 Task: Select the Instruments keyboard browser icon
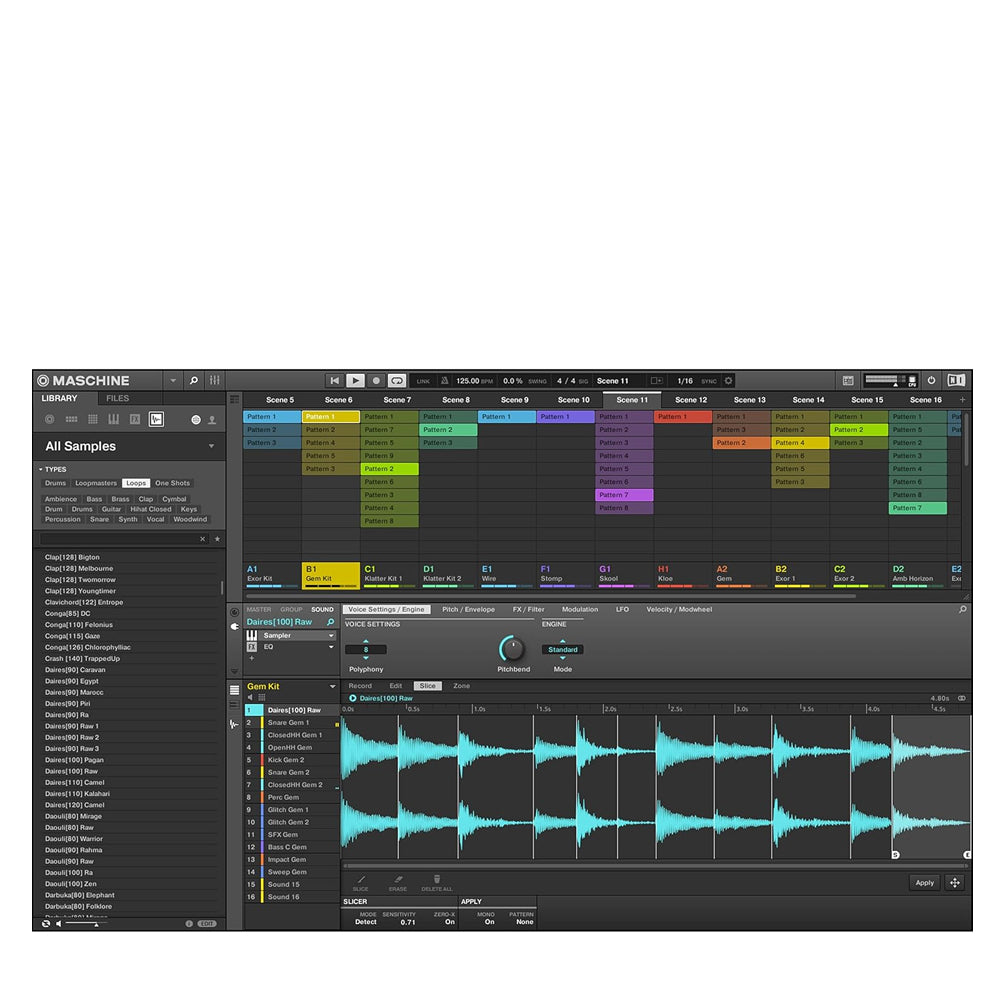(114, 419)
